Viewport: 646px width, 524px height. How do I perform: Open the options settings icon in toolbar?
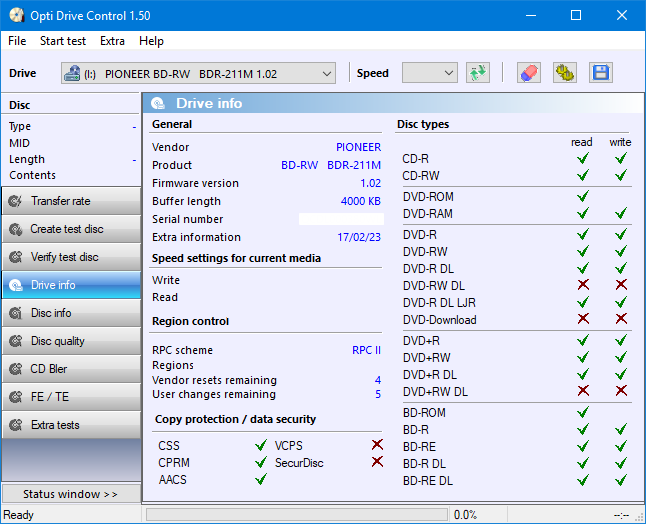pos(564,73)
